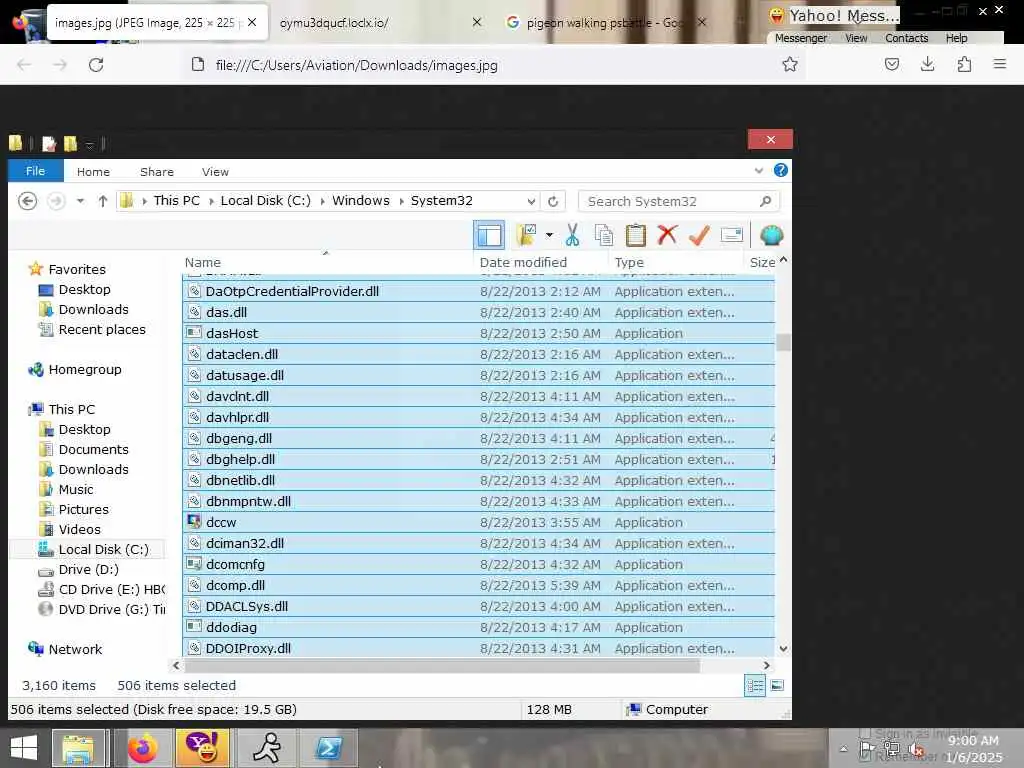The image size is (1024, 768).
Task: Toggle the navigation pane layout icon
Action: (488, 235)
